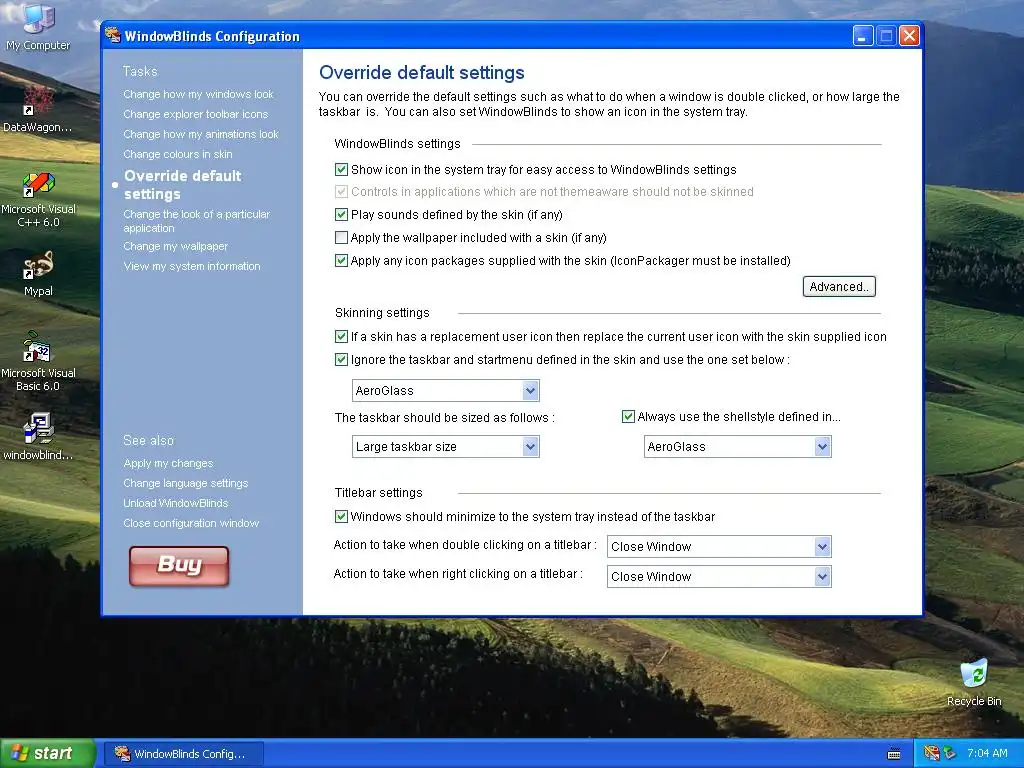Viewport: 1024px width, 768px height.
Task: Enable Apply the wallpaper included with a skin
Action: pos(341,238)
